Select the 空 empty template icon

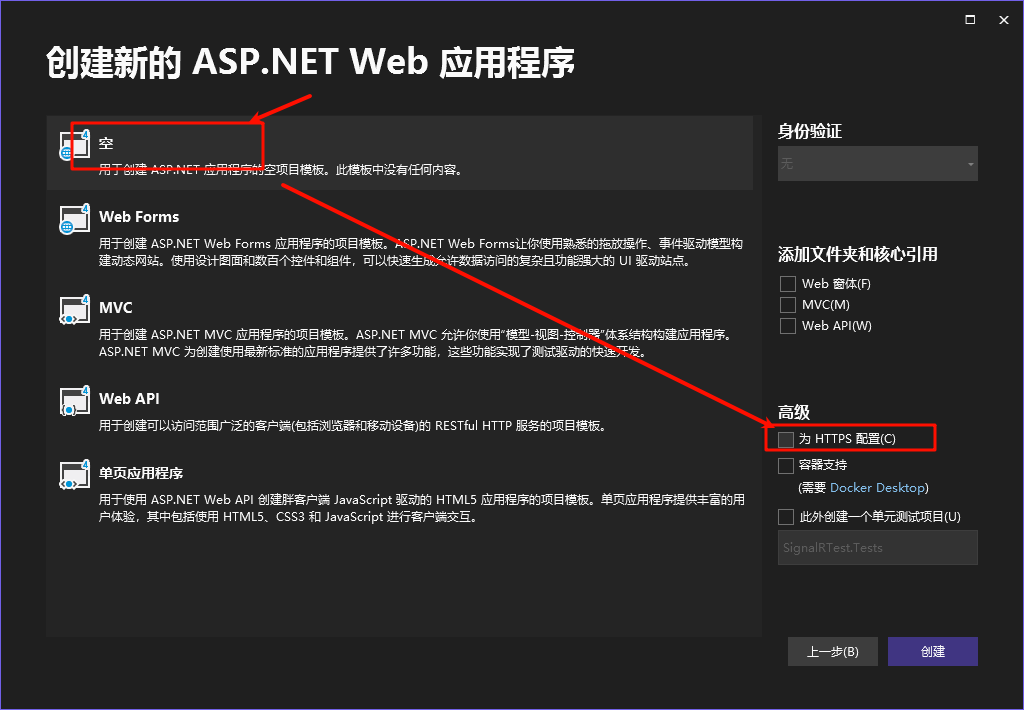[75, 145]
